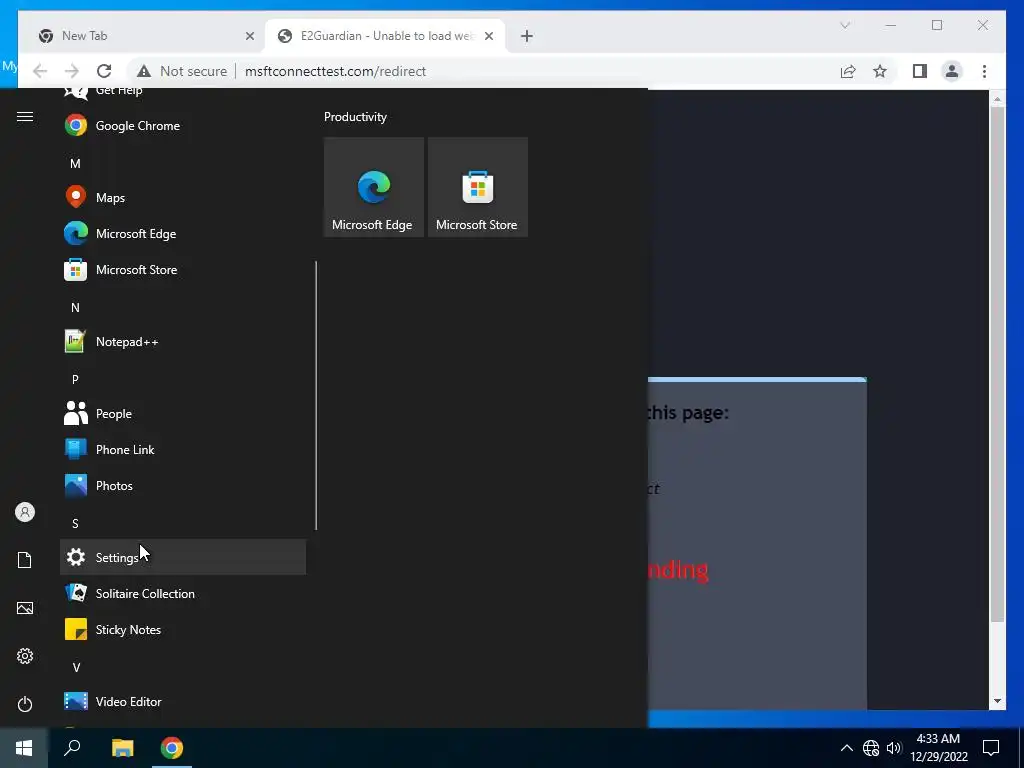
Task: Open Settings from the app list
Action: coord(183,557)
